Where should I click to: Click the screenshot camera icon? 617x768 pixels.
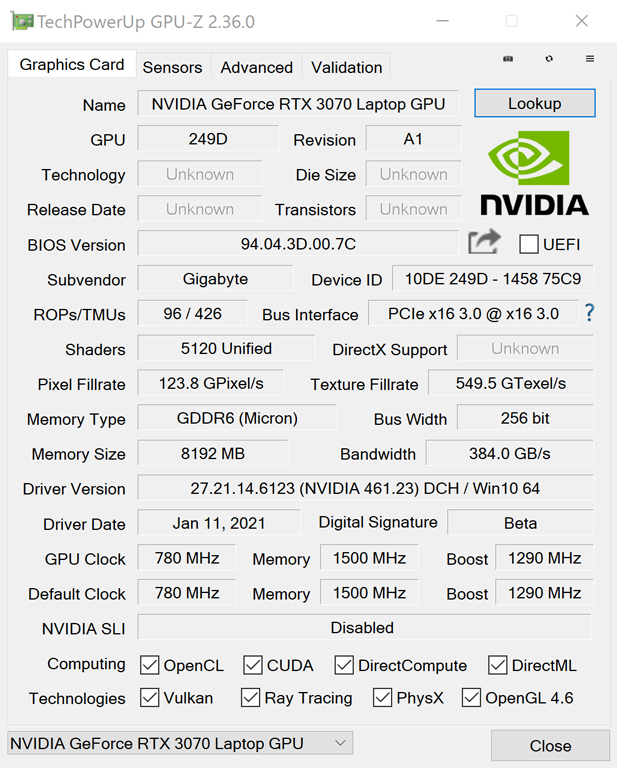click(x=508, y=59)
